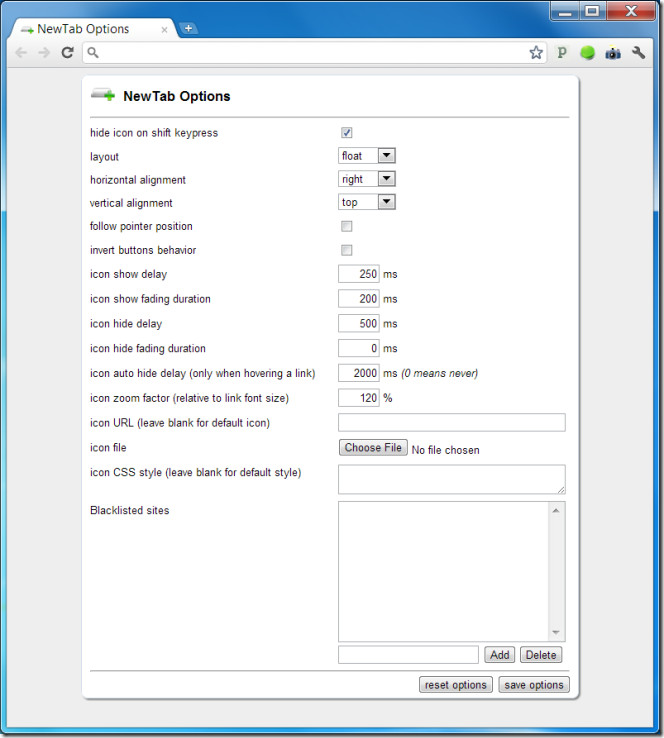Click the green P extension icon
Image resolution: width=664 pixels, height=738 pixels.
pos(562,53)
